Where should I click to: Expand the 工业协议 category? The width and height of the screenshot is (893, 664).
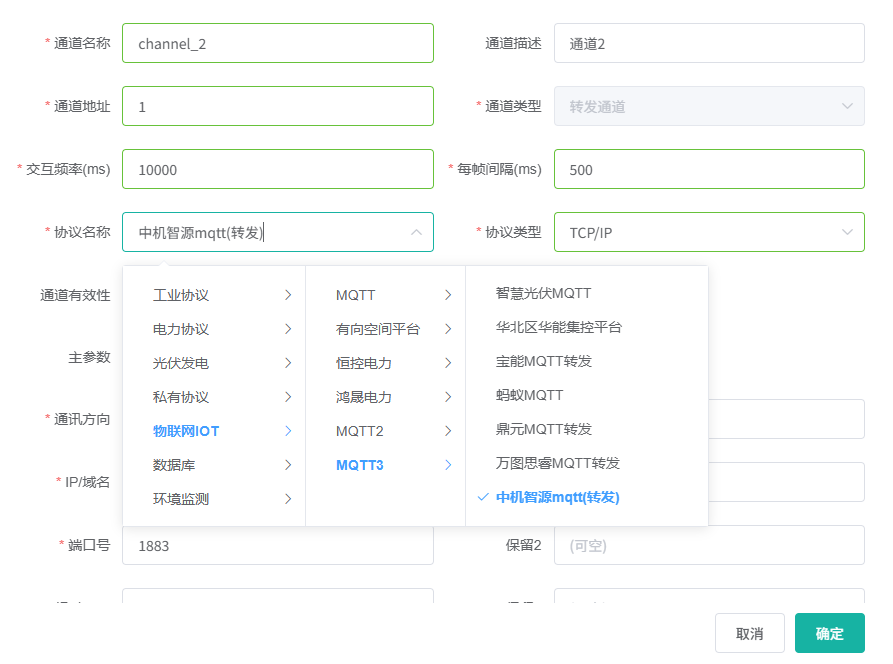[x=213, y=296]
